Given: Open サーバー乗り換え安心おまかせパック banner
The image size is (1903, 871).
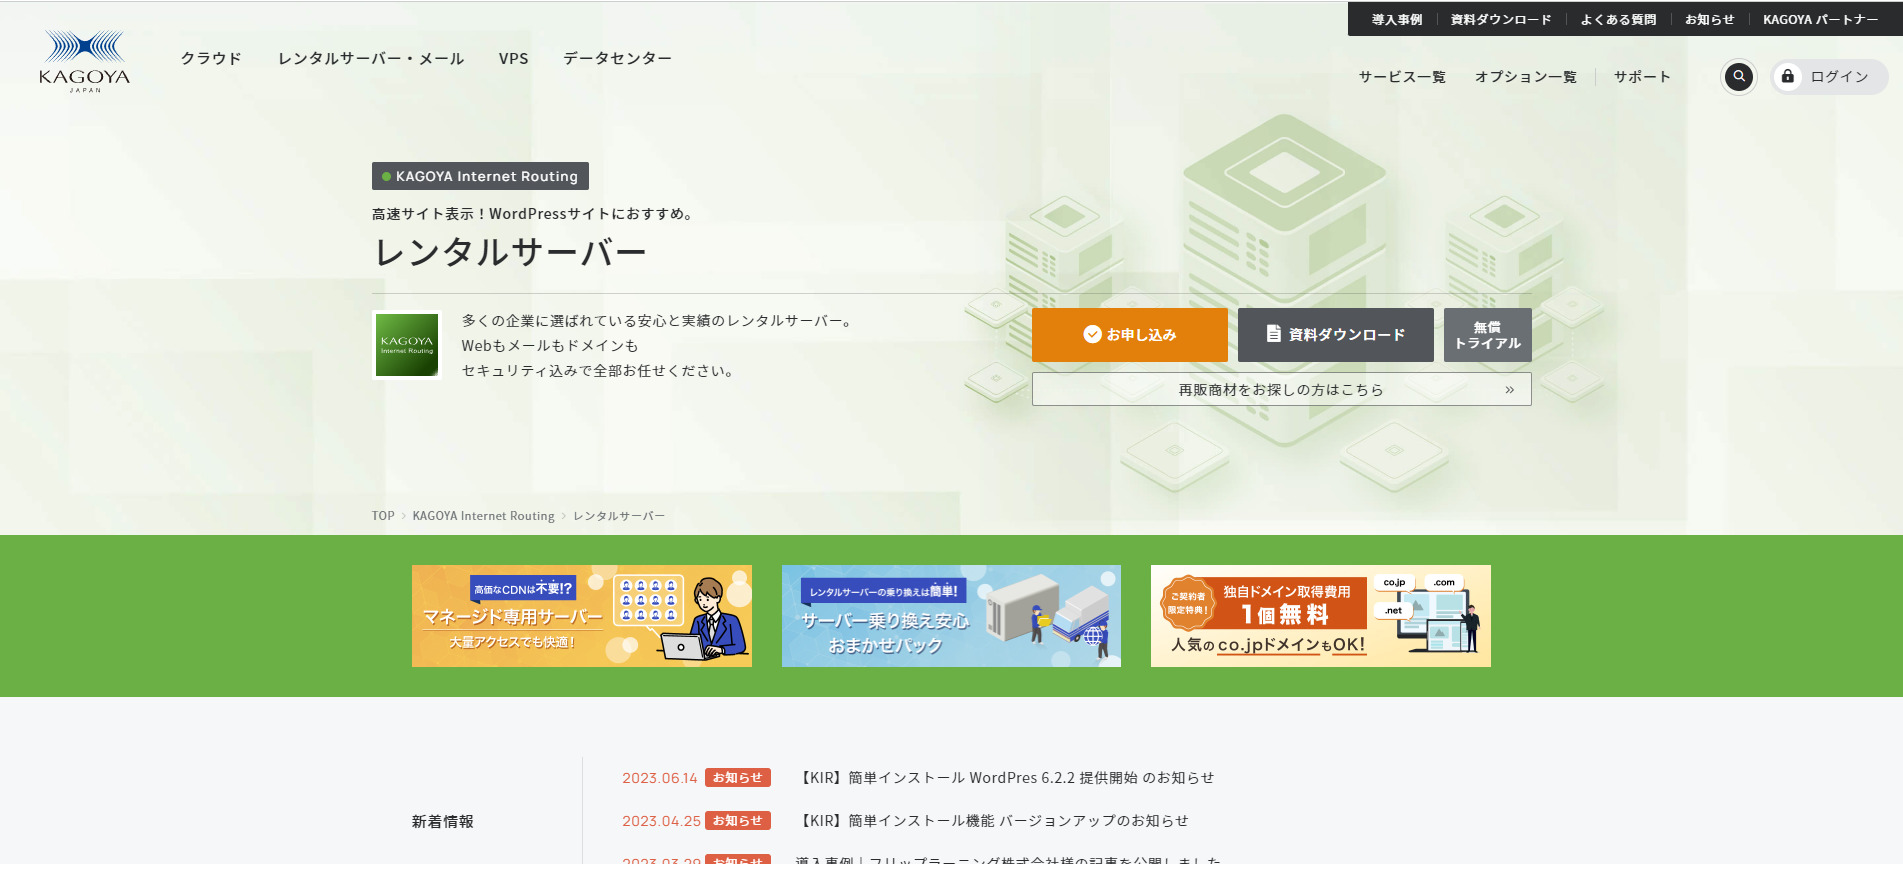Looking at the screenshot, I should point(951,616).
